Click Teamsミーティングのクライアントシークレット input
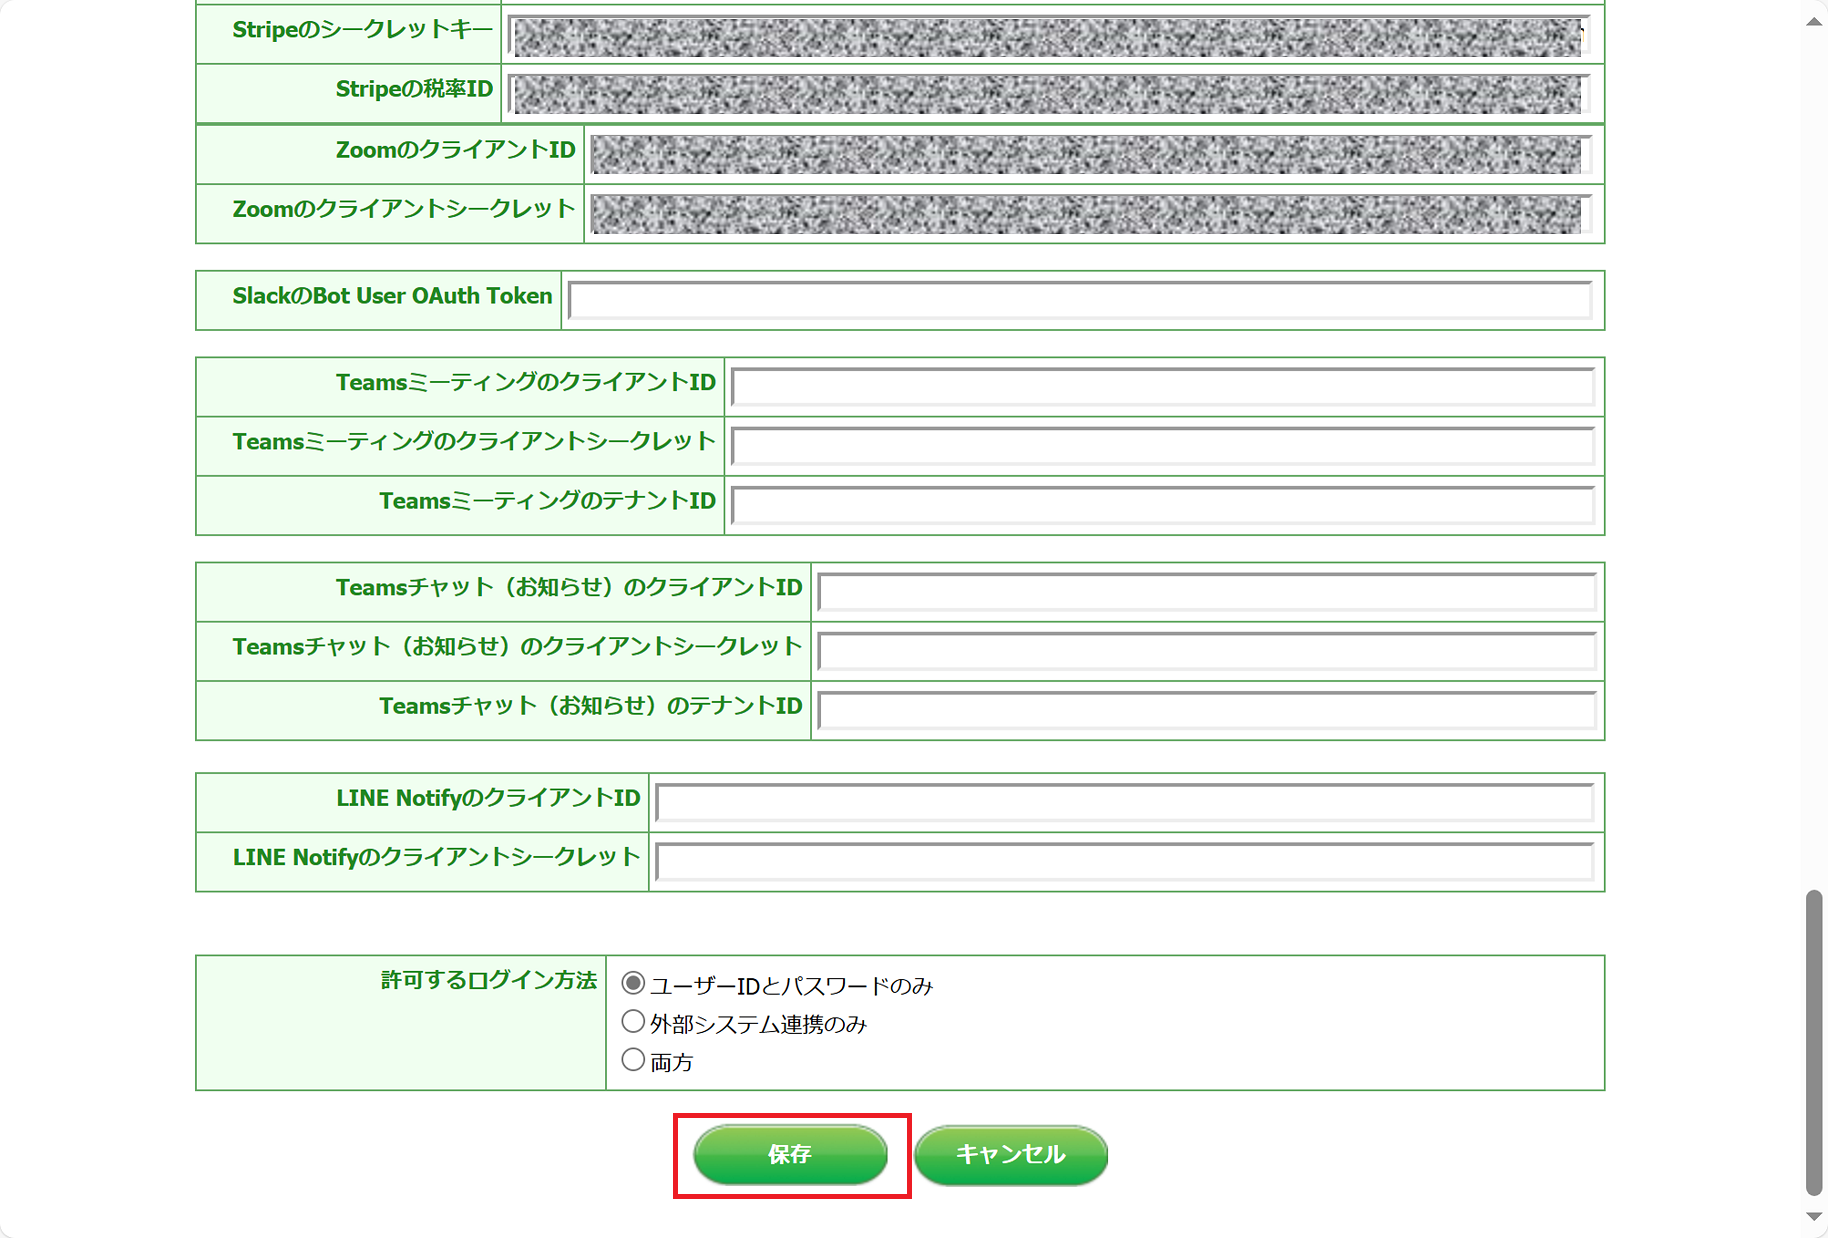Screen dimensions: 1828x1238 [1163, 446]
